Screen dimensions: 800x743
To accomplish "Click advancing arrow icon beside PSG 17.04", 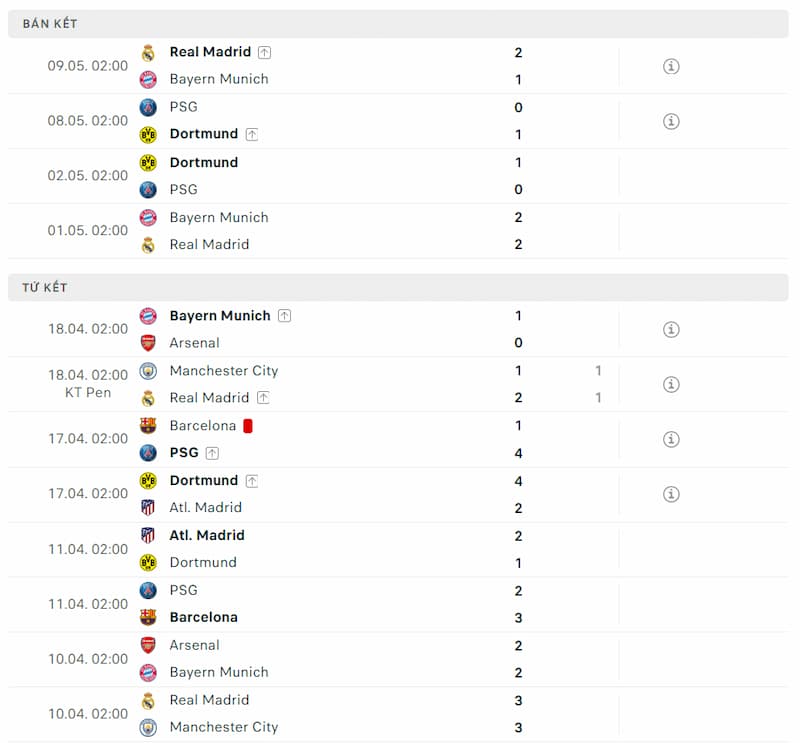I will tap(212, 453).
